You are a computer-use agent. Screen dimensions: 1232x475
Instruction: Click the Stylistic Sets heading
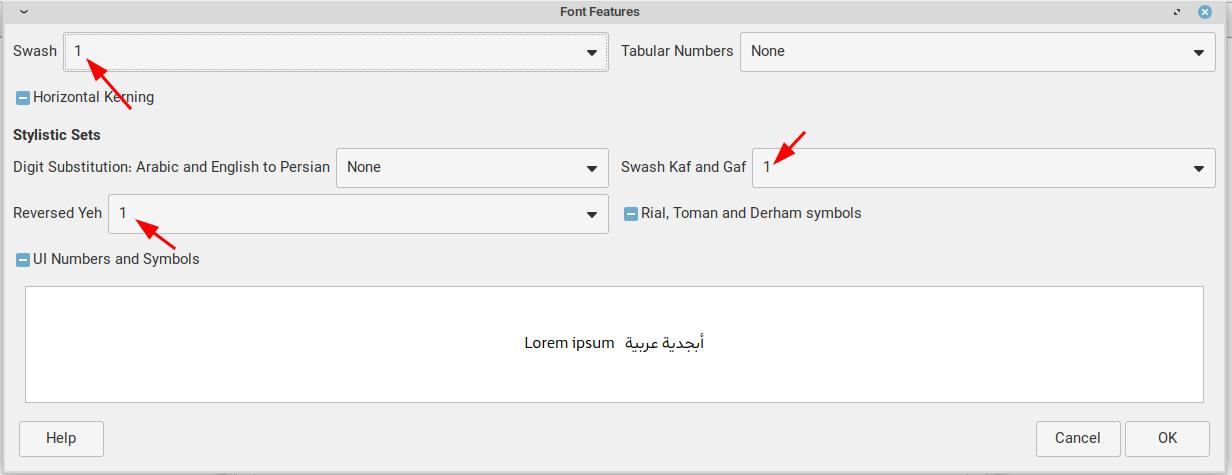click(x=57, y=135)
